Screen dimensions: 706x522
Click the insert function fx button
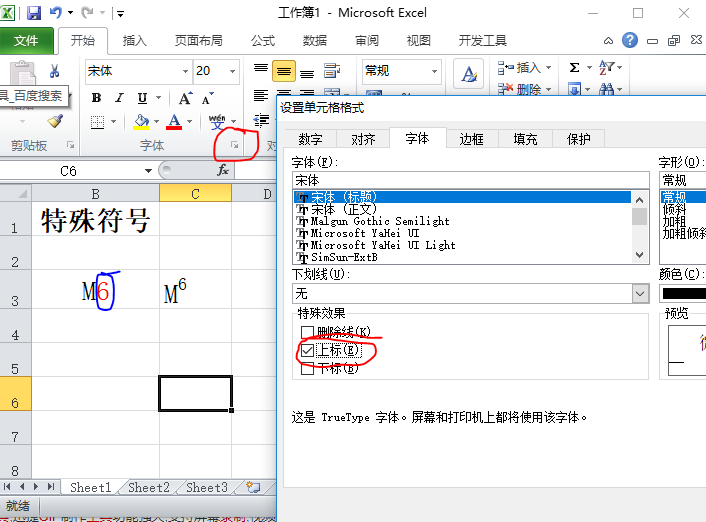pyautogui.click(x=223, y=171)
